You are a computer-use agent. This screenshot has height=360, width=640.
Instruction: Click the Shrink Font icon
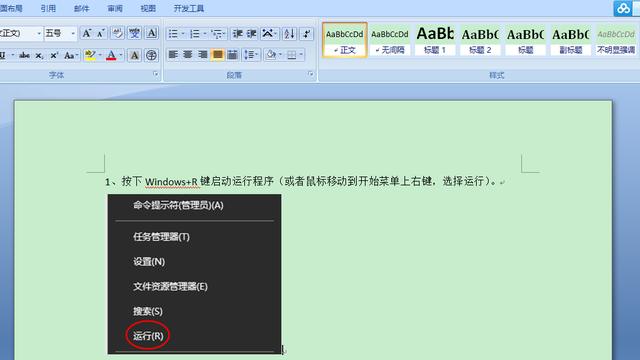101,33
